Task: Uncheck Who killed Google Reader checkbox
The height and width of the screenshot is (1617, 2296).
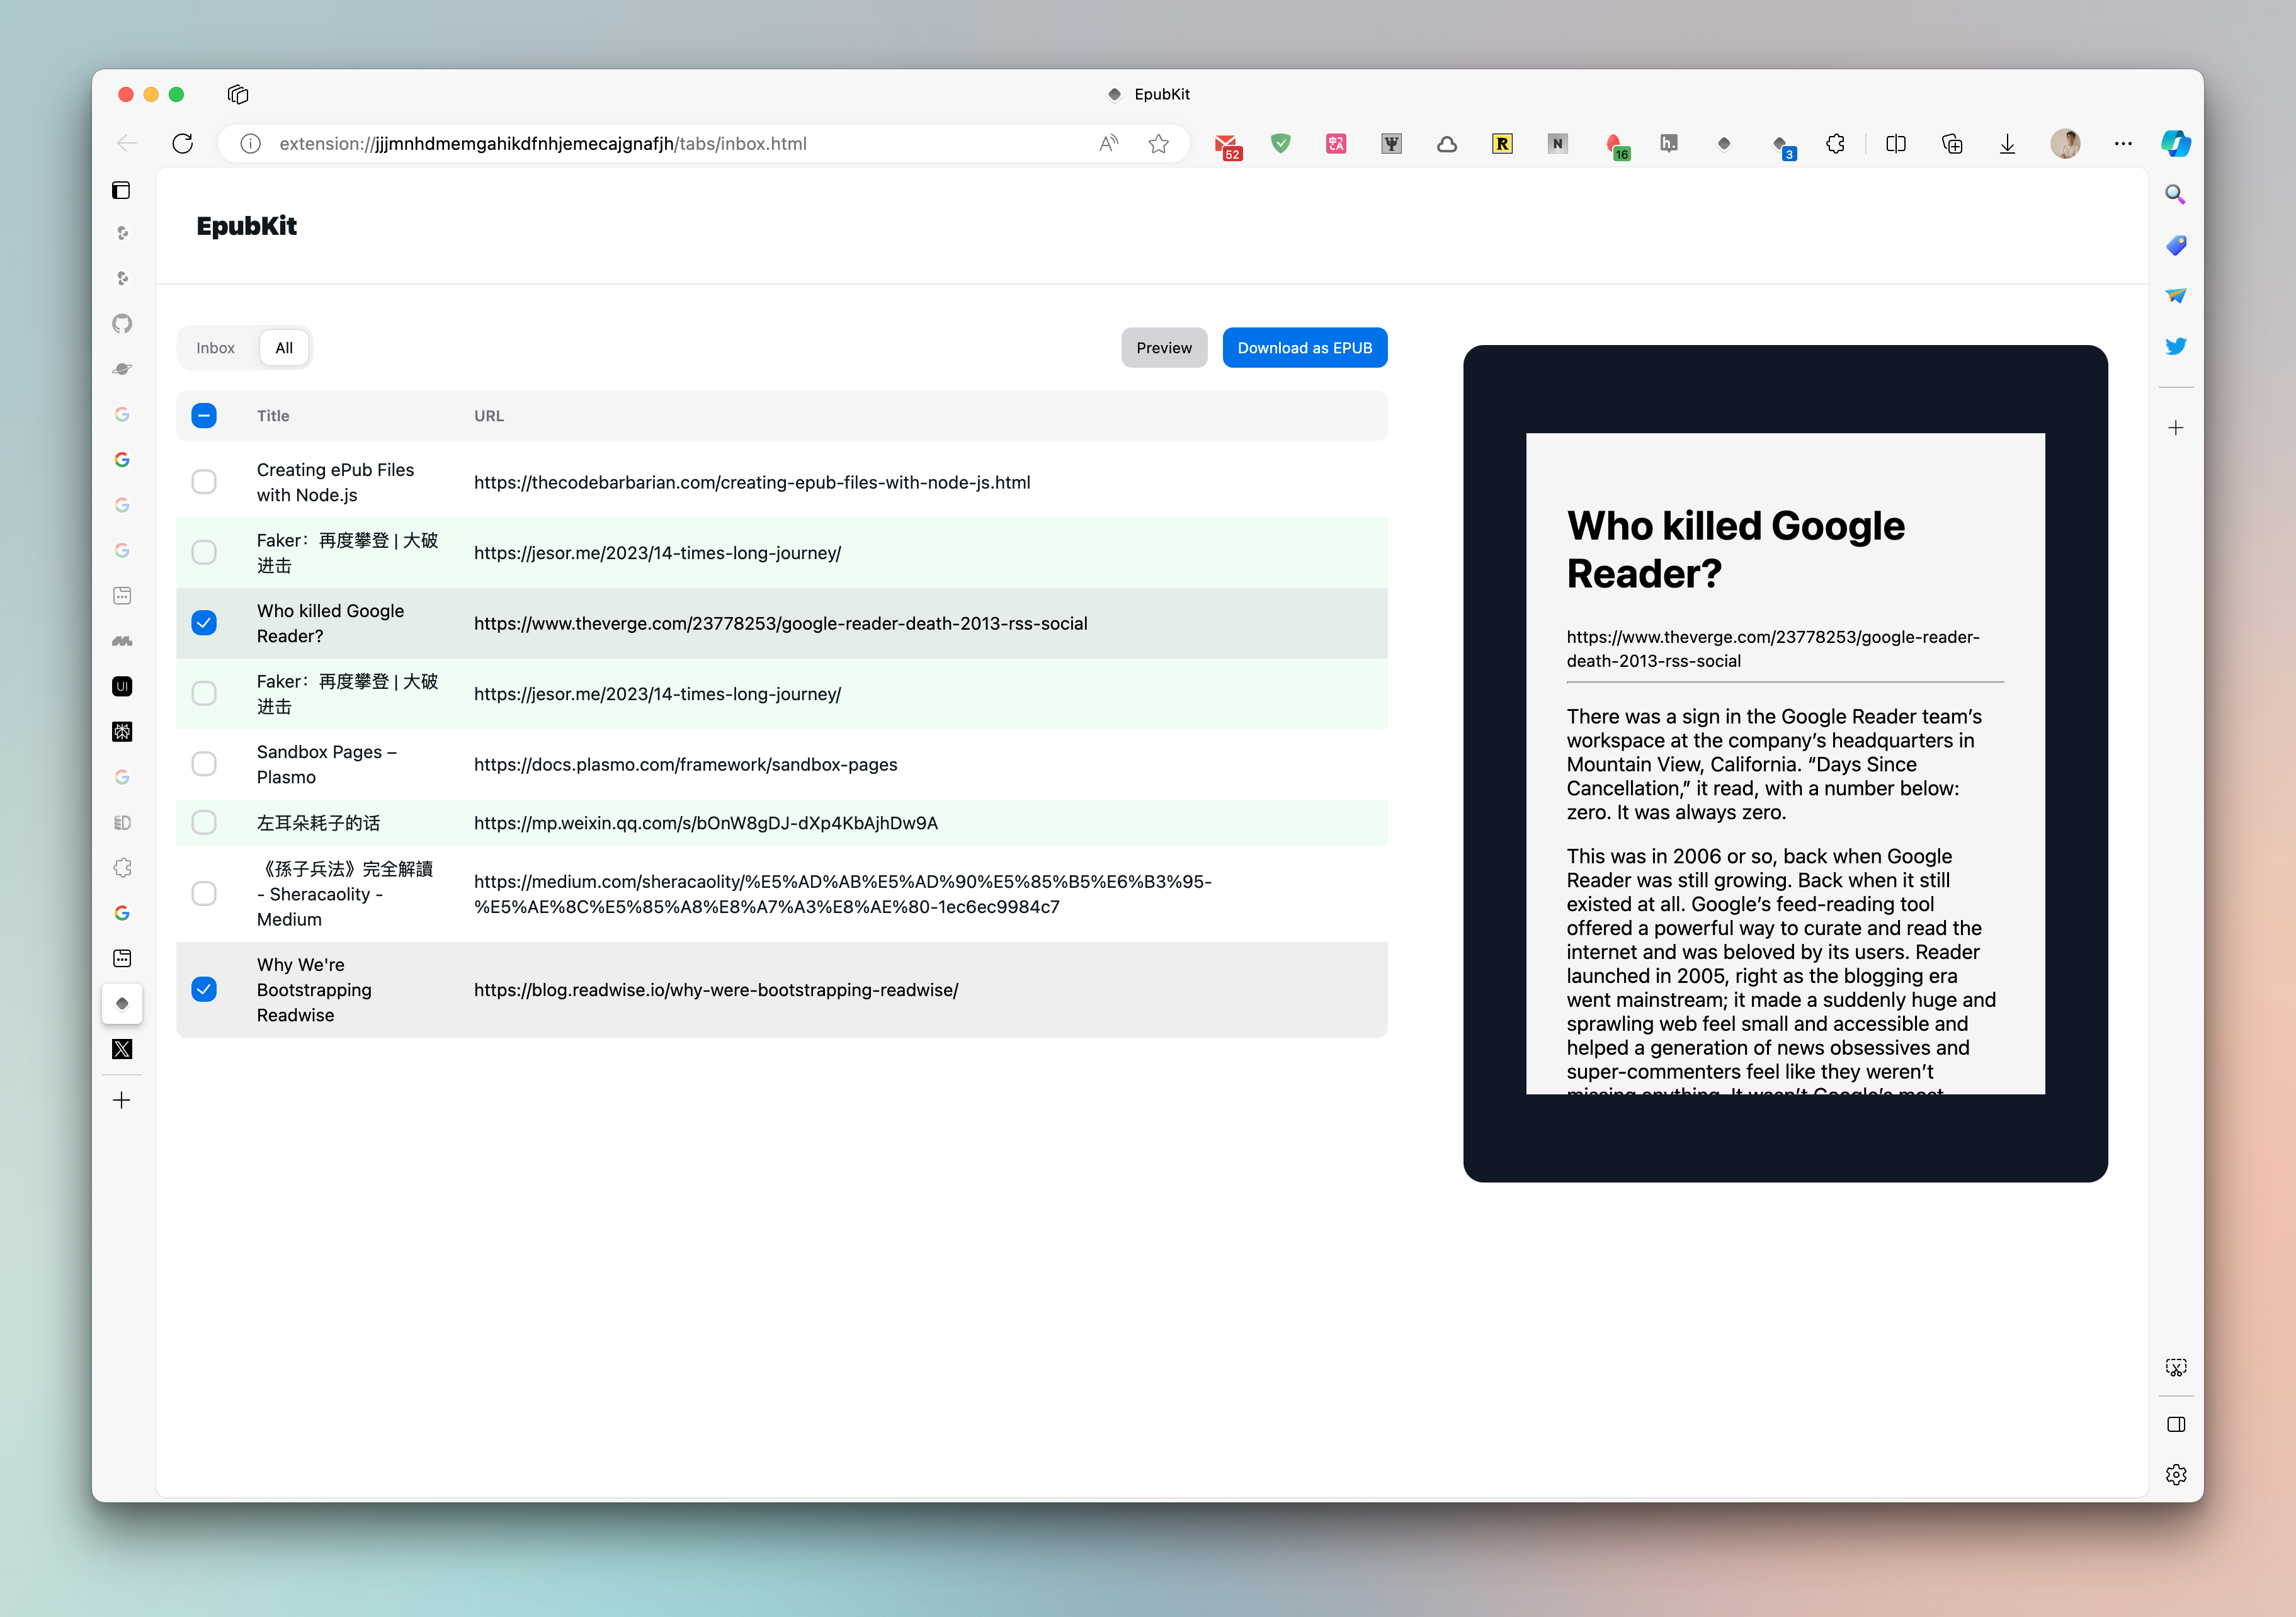Action: point(204,623)
